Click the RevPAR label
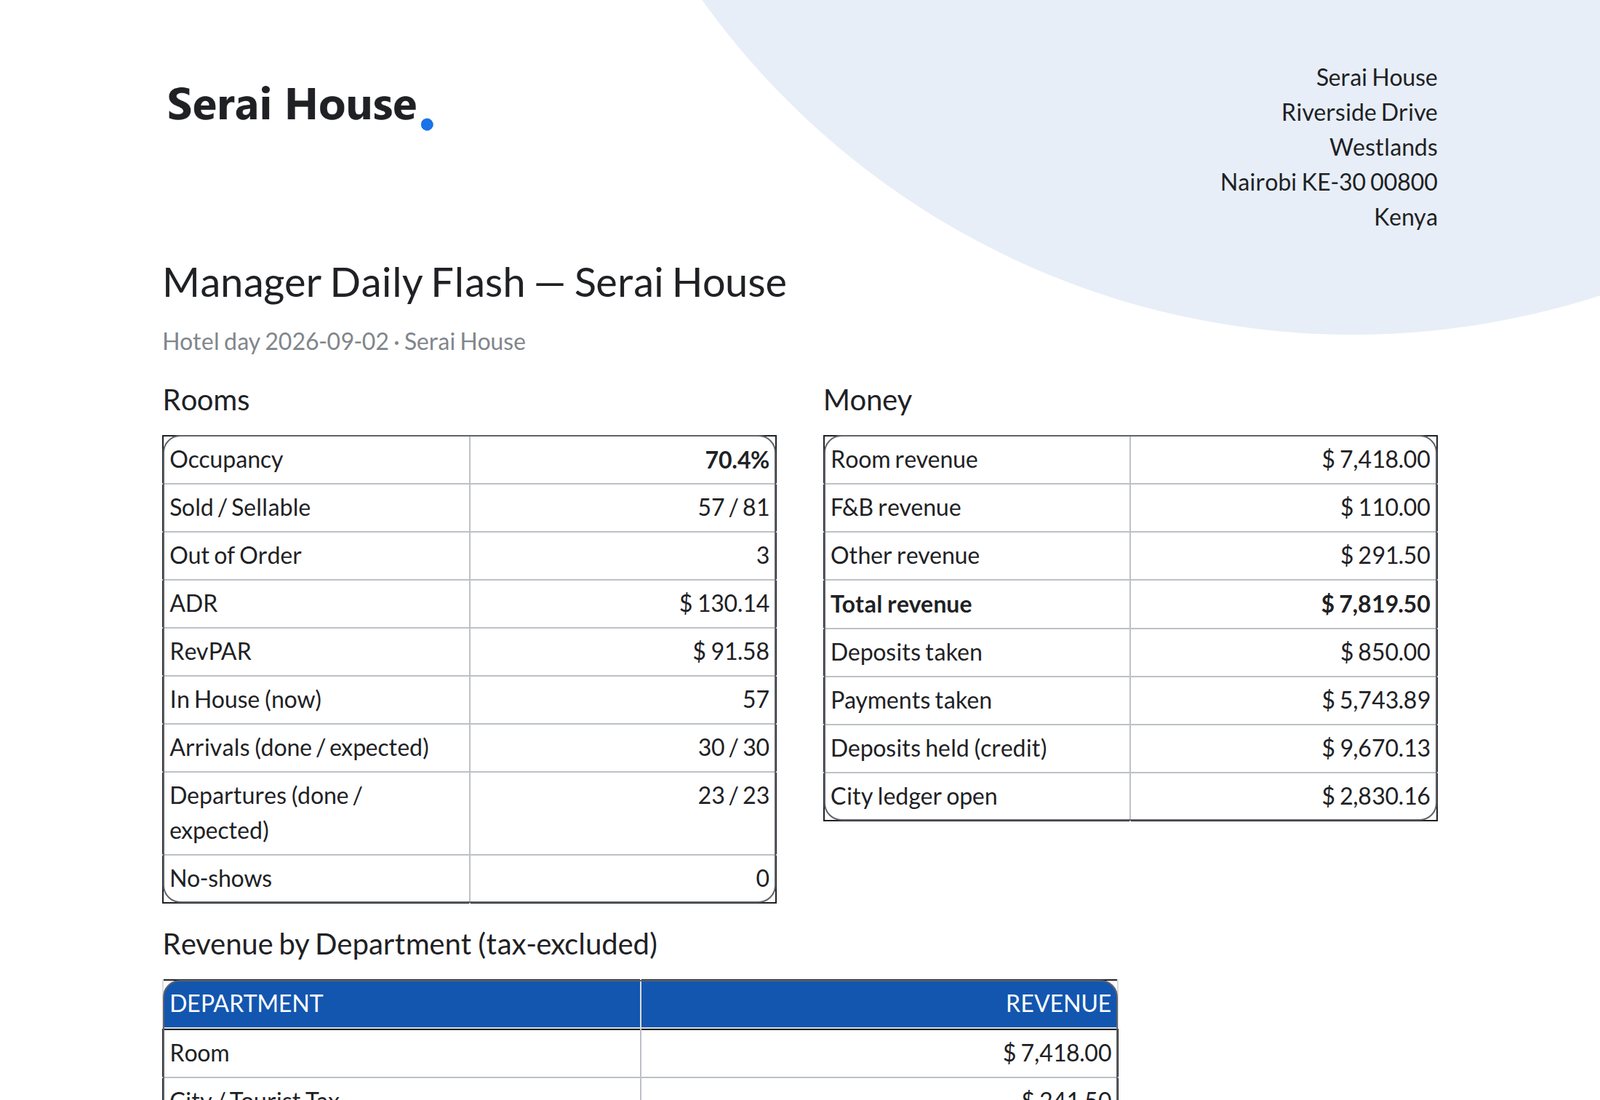Screen dimensions: 1600x1100 (x=210, y=652)
